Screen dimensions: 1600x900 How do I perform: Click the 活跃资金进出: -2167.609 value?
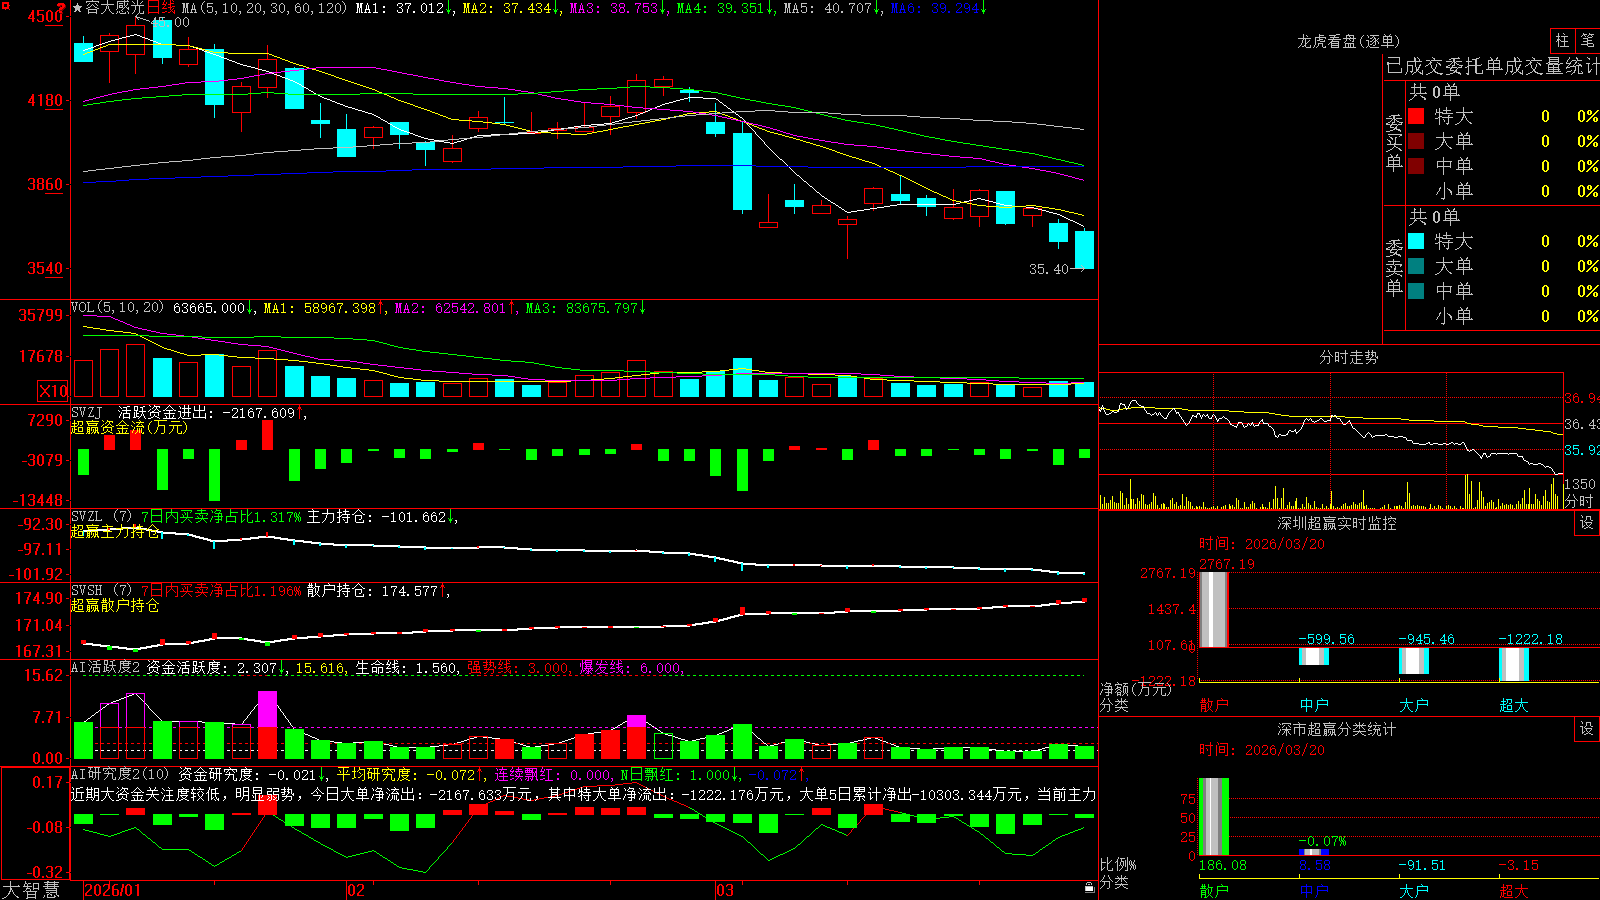(211, 412)
